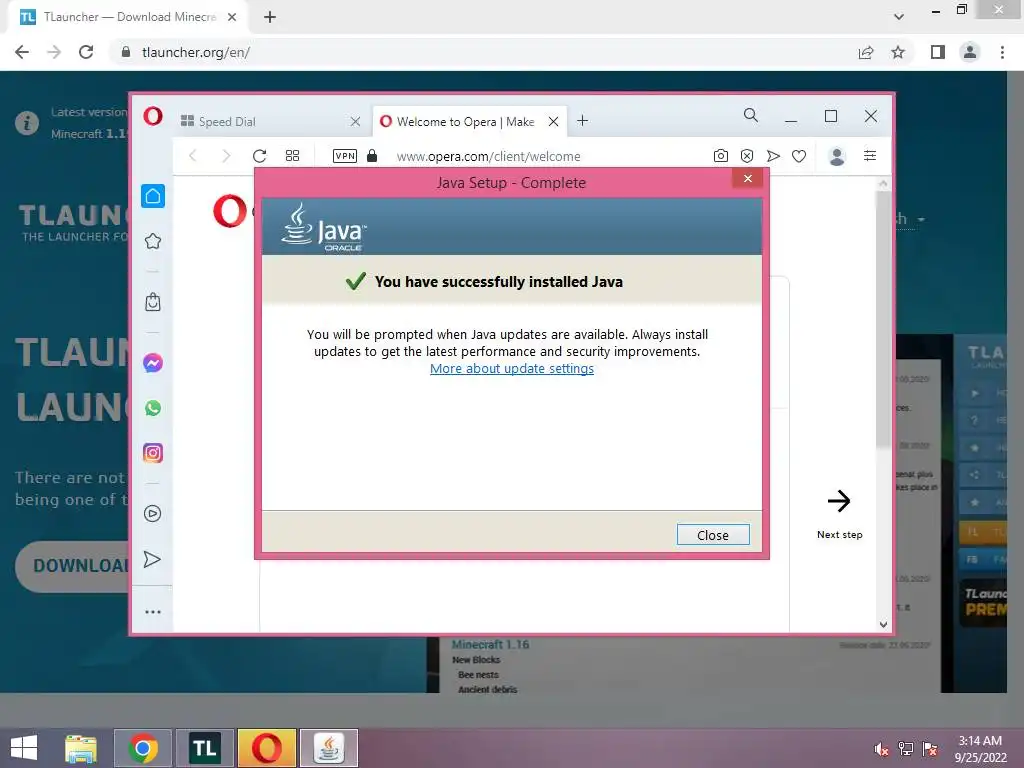
Task: Go back in Chrome window
Action: pos(22,52)
